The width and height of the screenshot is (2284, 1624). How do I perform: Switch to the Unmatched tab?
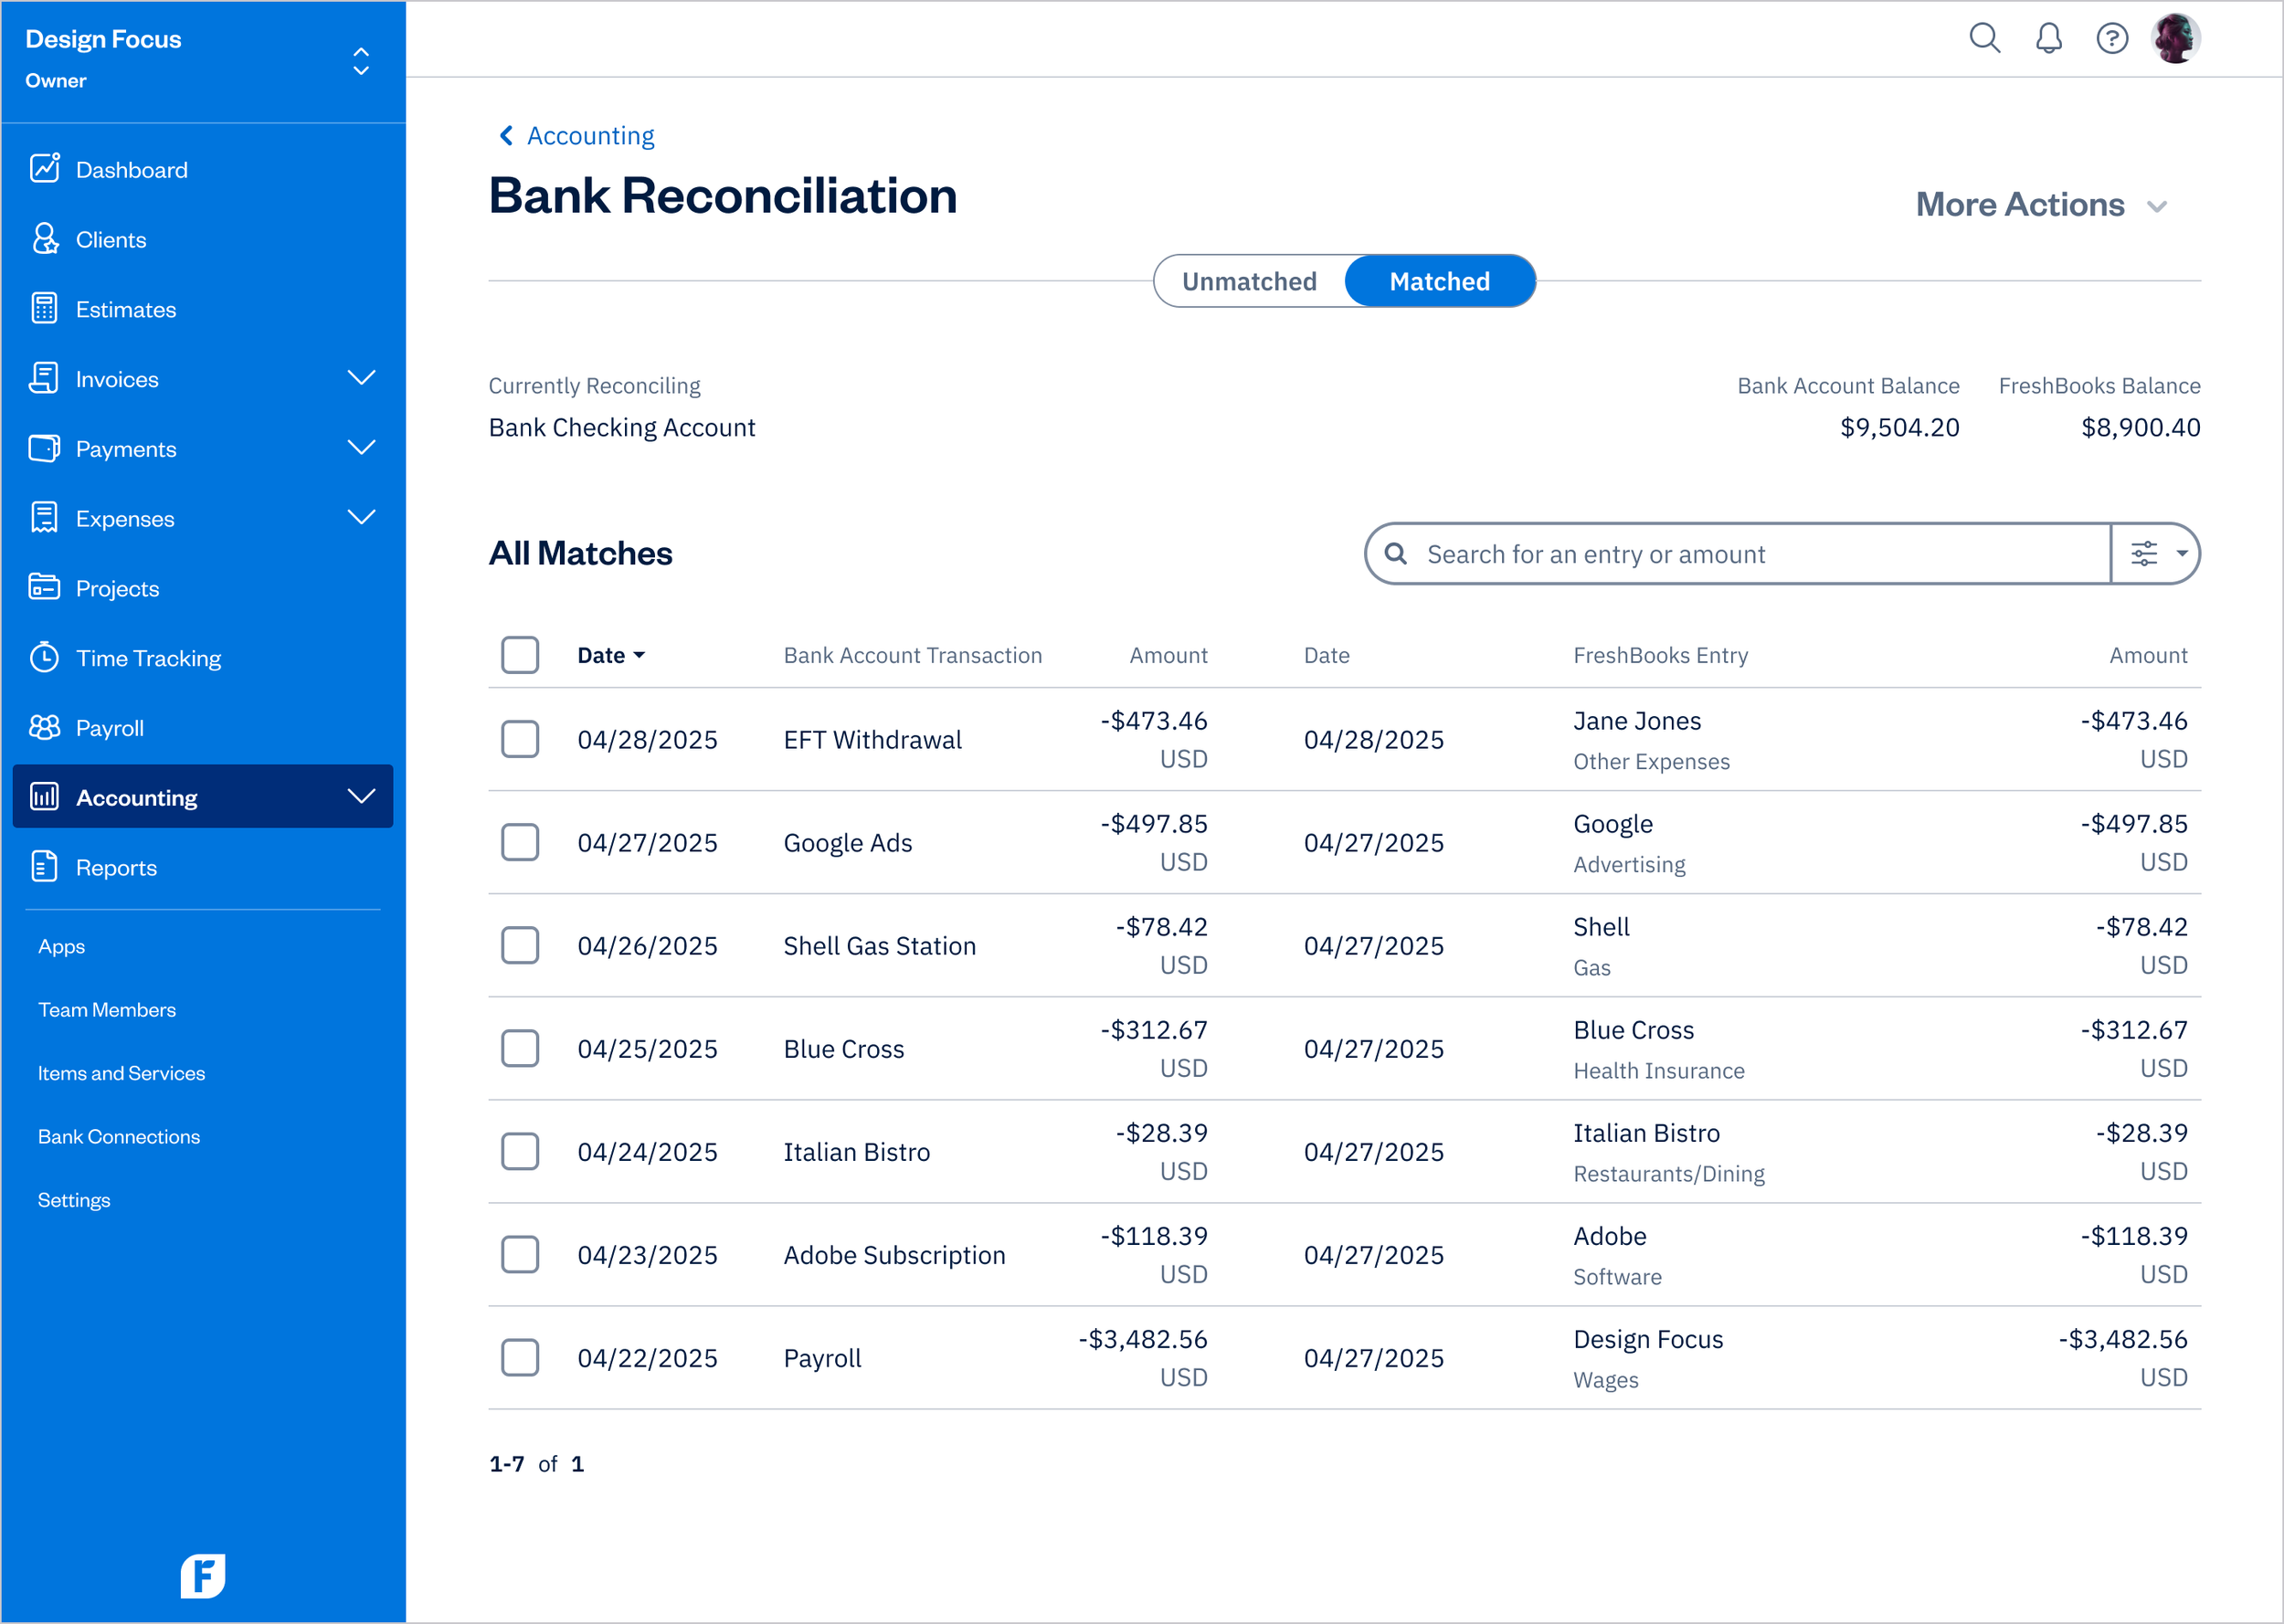pos(1249,281)
